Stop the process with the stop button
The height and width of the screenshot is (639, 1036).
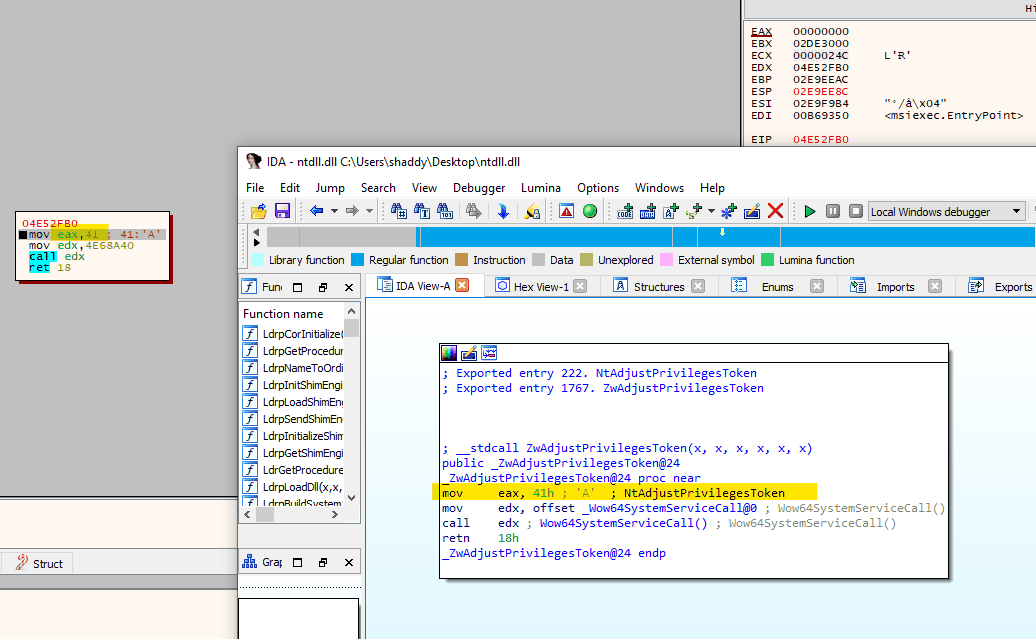pos(856,211)
